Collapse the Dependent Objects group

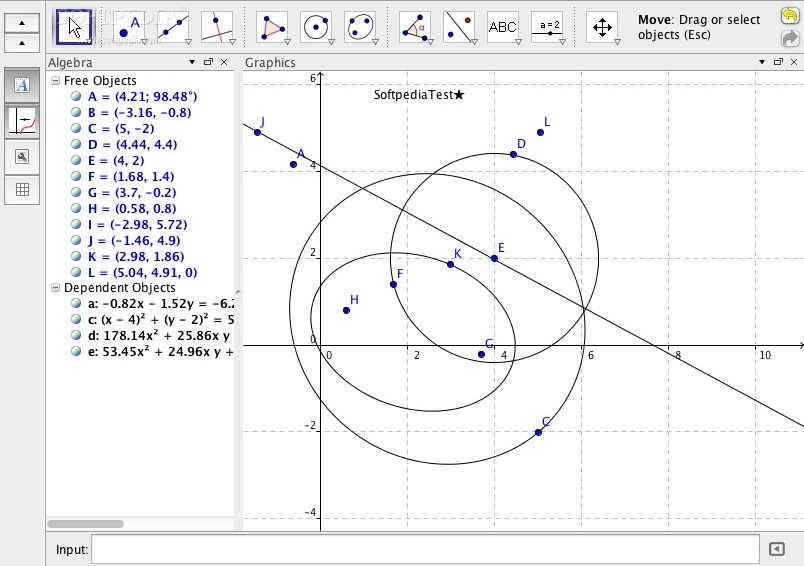56,288
